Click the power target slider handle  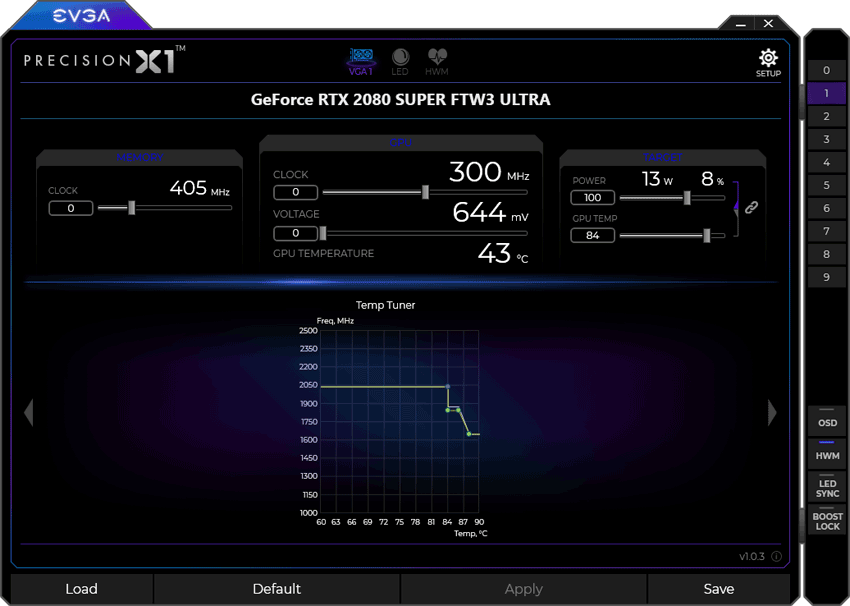[687, 198]
